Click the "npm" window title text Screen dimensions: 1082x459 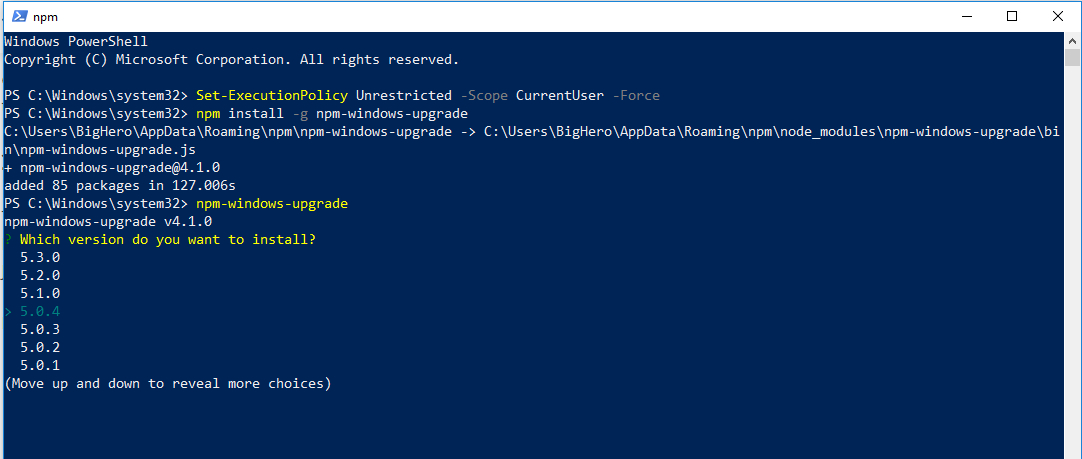click(45, 16)
